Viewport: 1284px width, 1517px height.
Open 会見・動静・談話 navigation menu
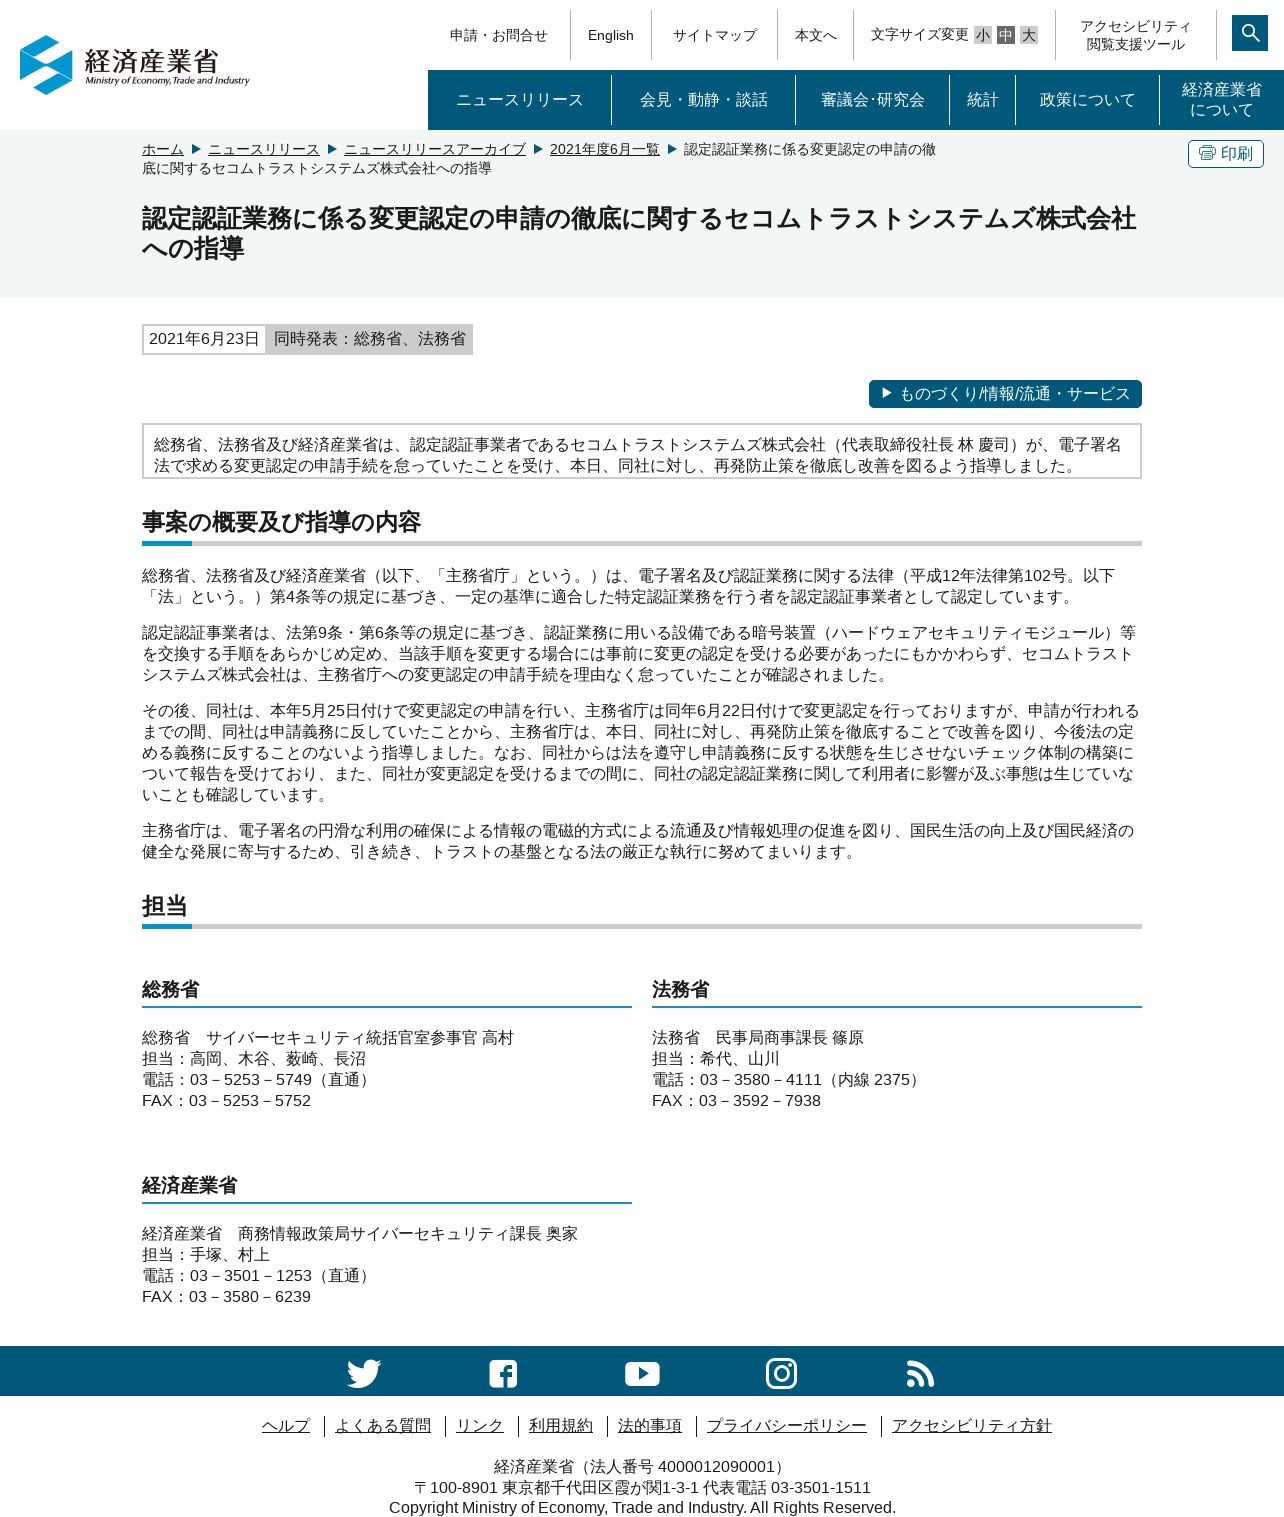(704, 100)
